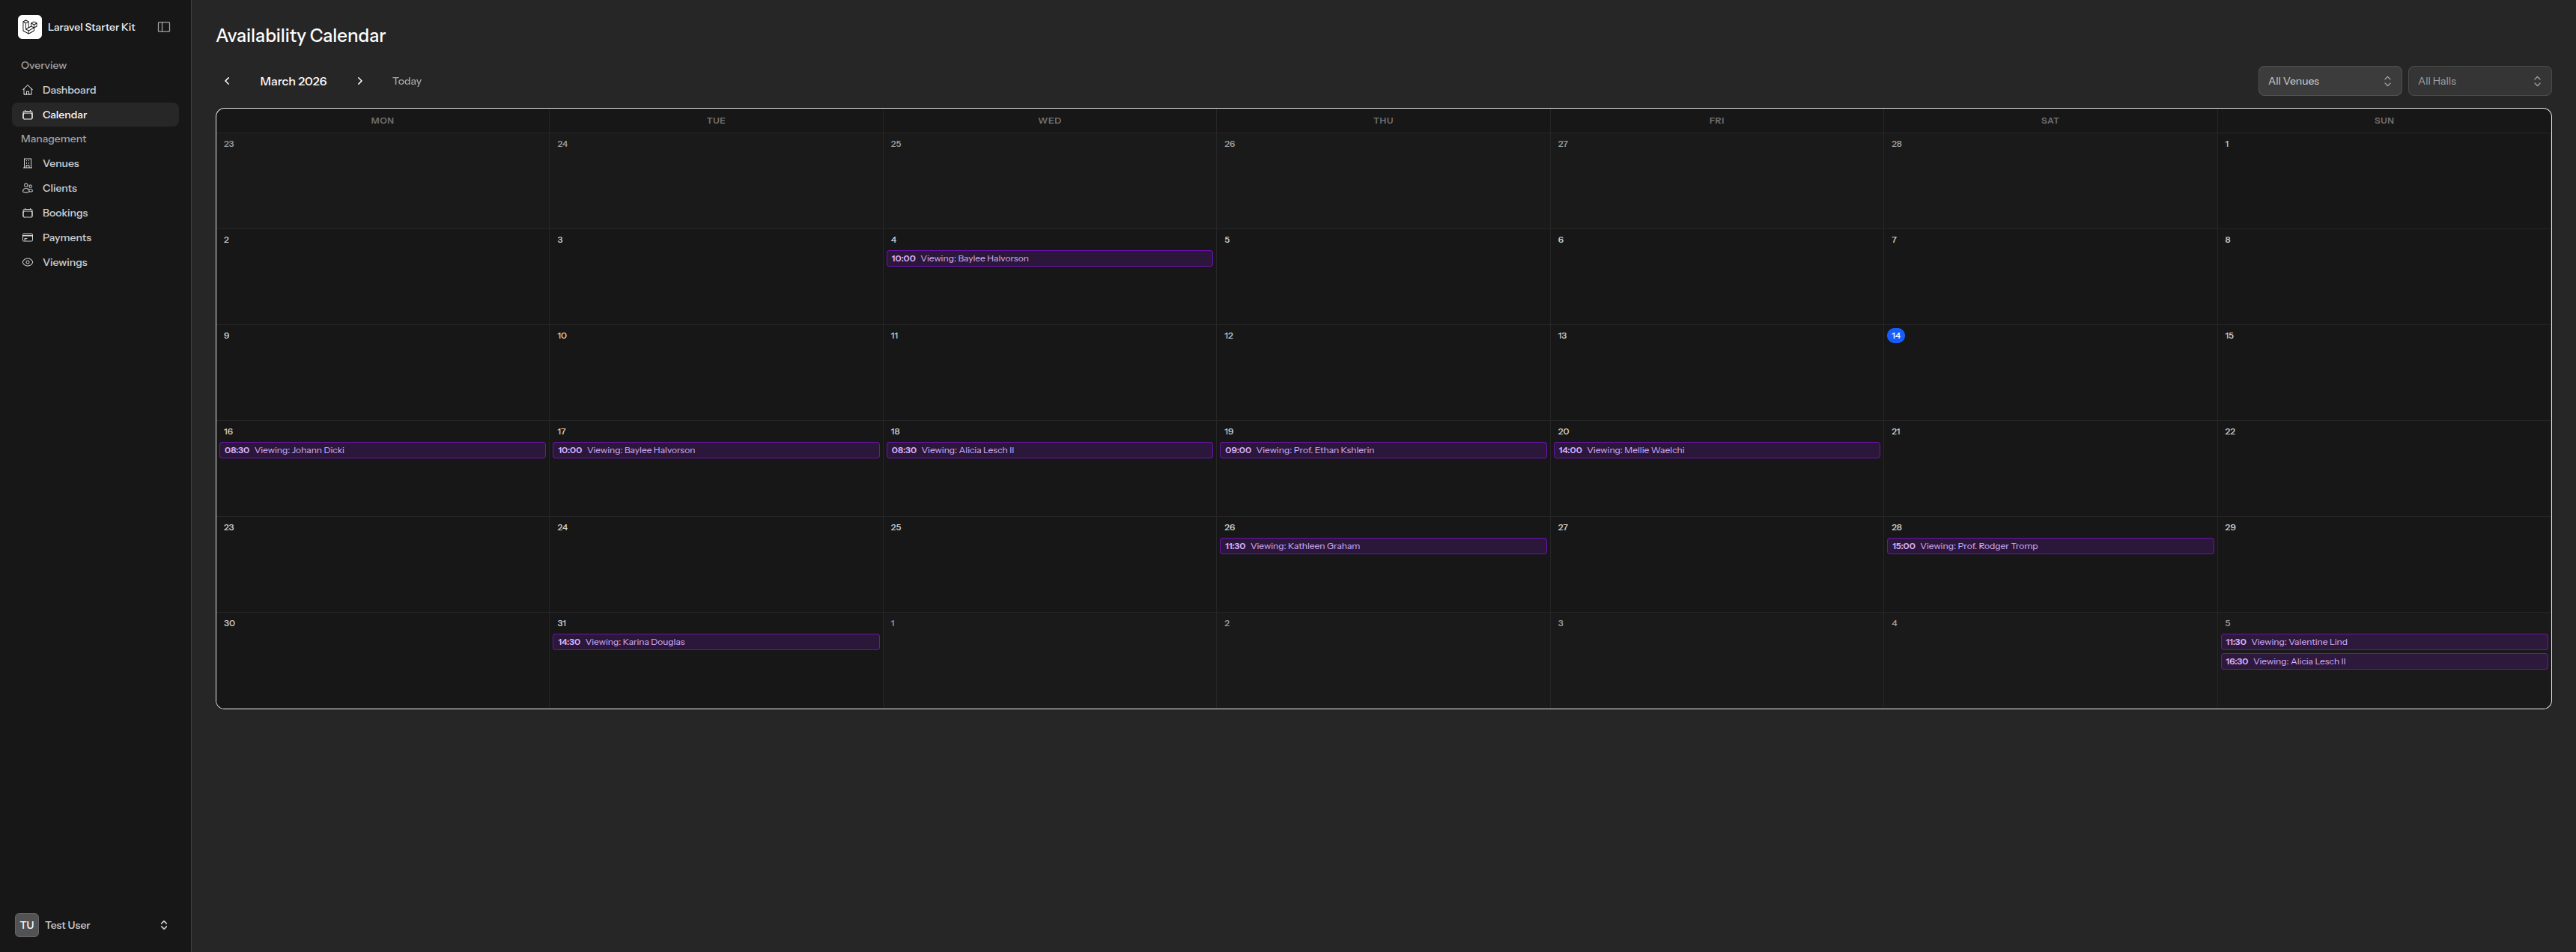Open the 10:00 Viewing: Baylee Halvorson event on March 4
2576x952 pixels.
point(1049,258)
